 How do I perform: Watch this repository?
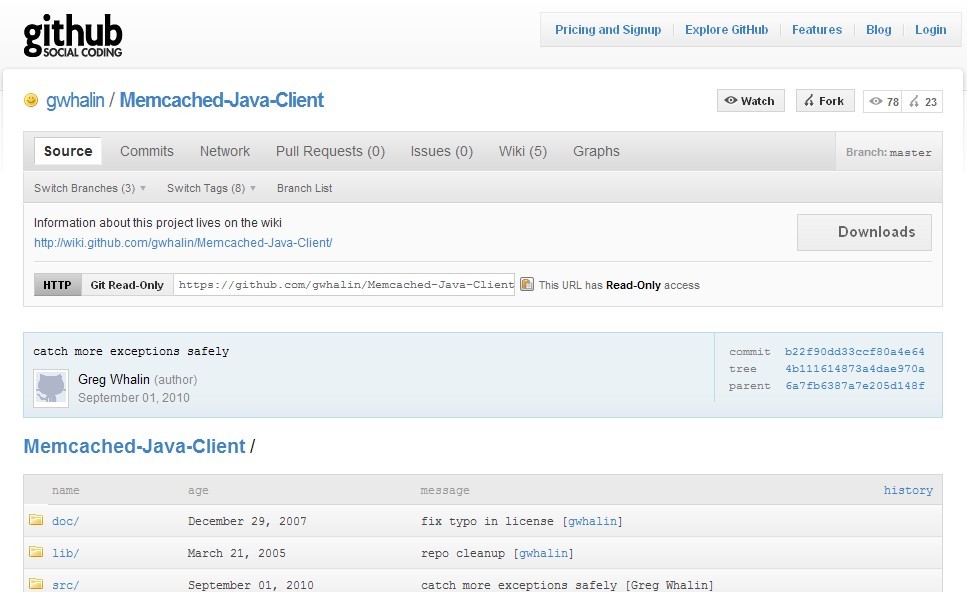(x=751, y=101)
